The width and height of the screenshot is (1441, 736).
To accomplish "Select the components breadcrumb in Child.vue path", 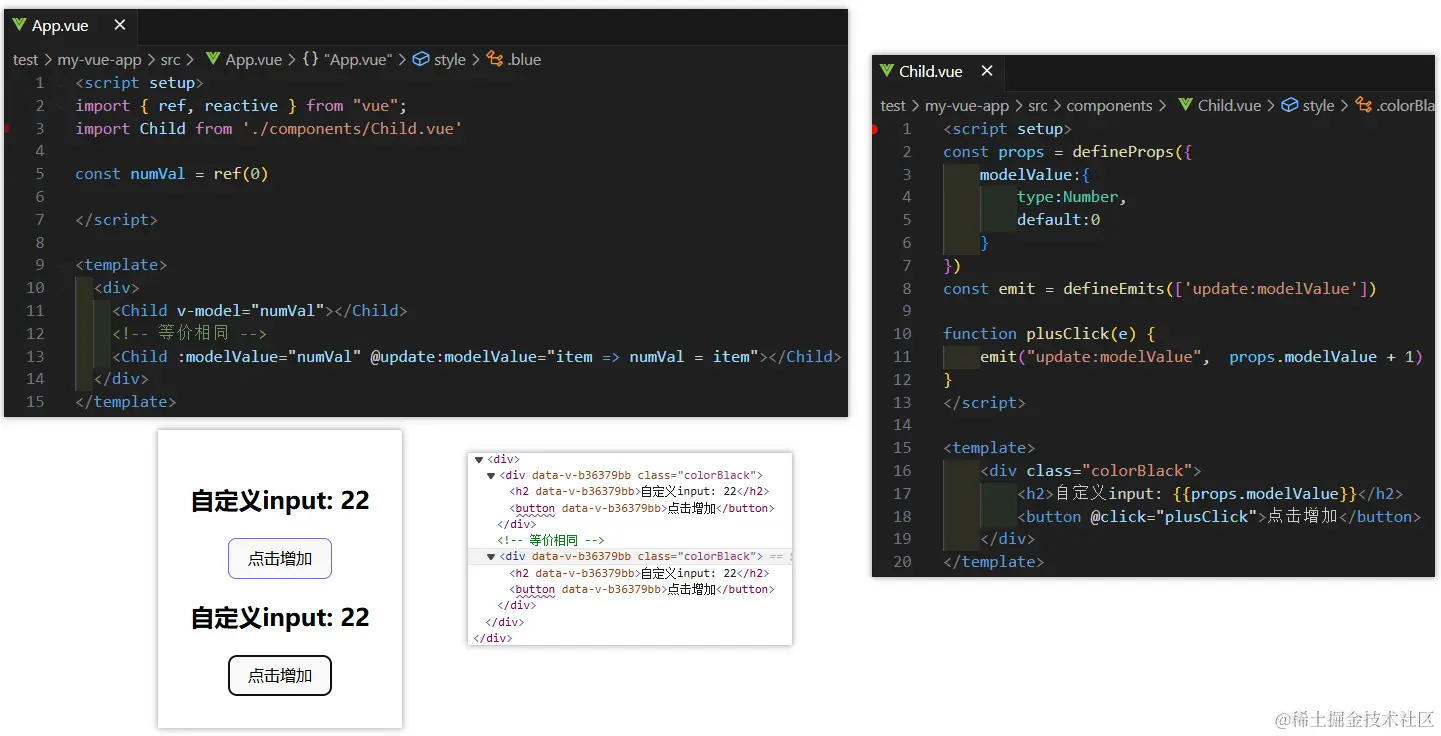I will 1109,105.
